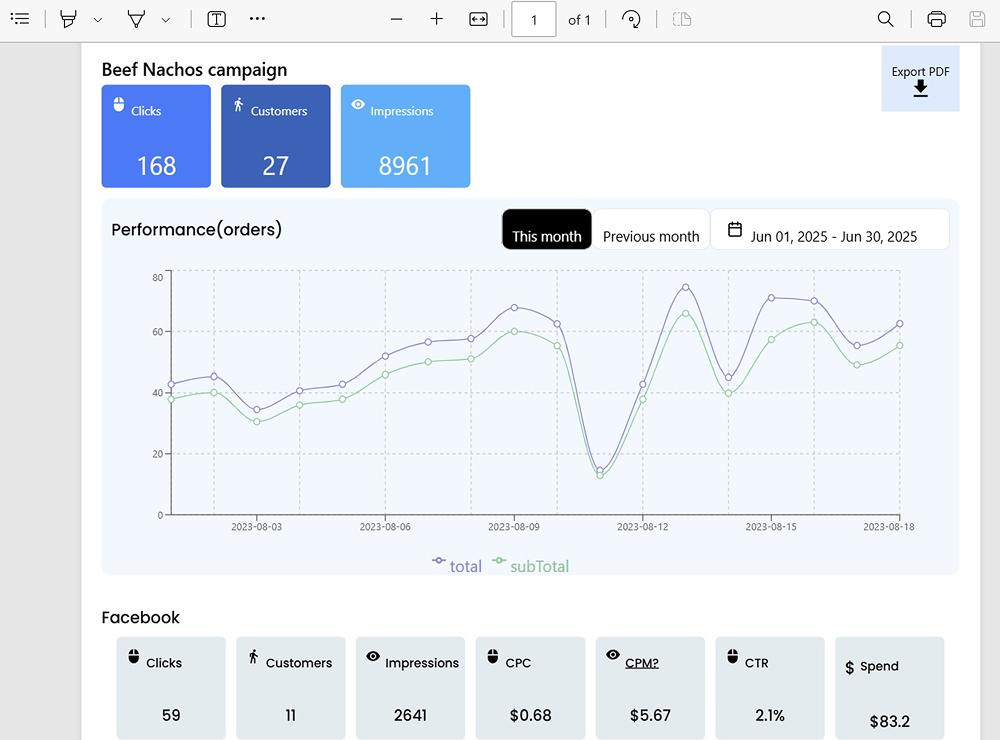
Task: Select the Highlight tool
Action: pyautogui.click(x=68, y=19)
